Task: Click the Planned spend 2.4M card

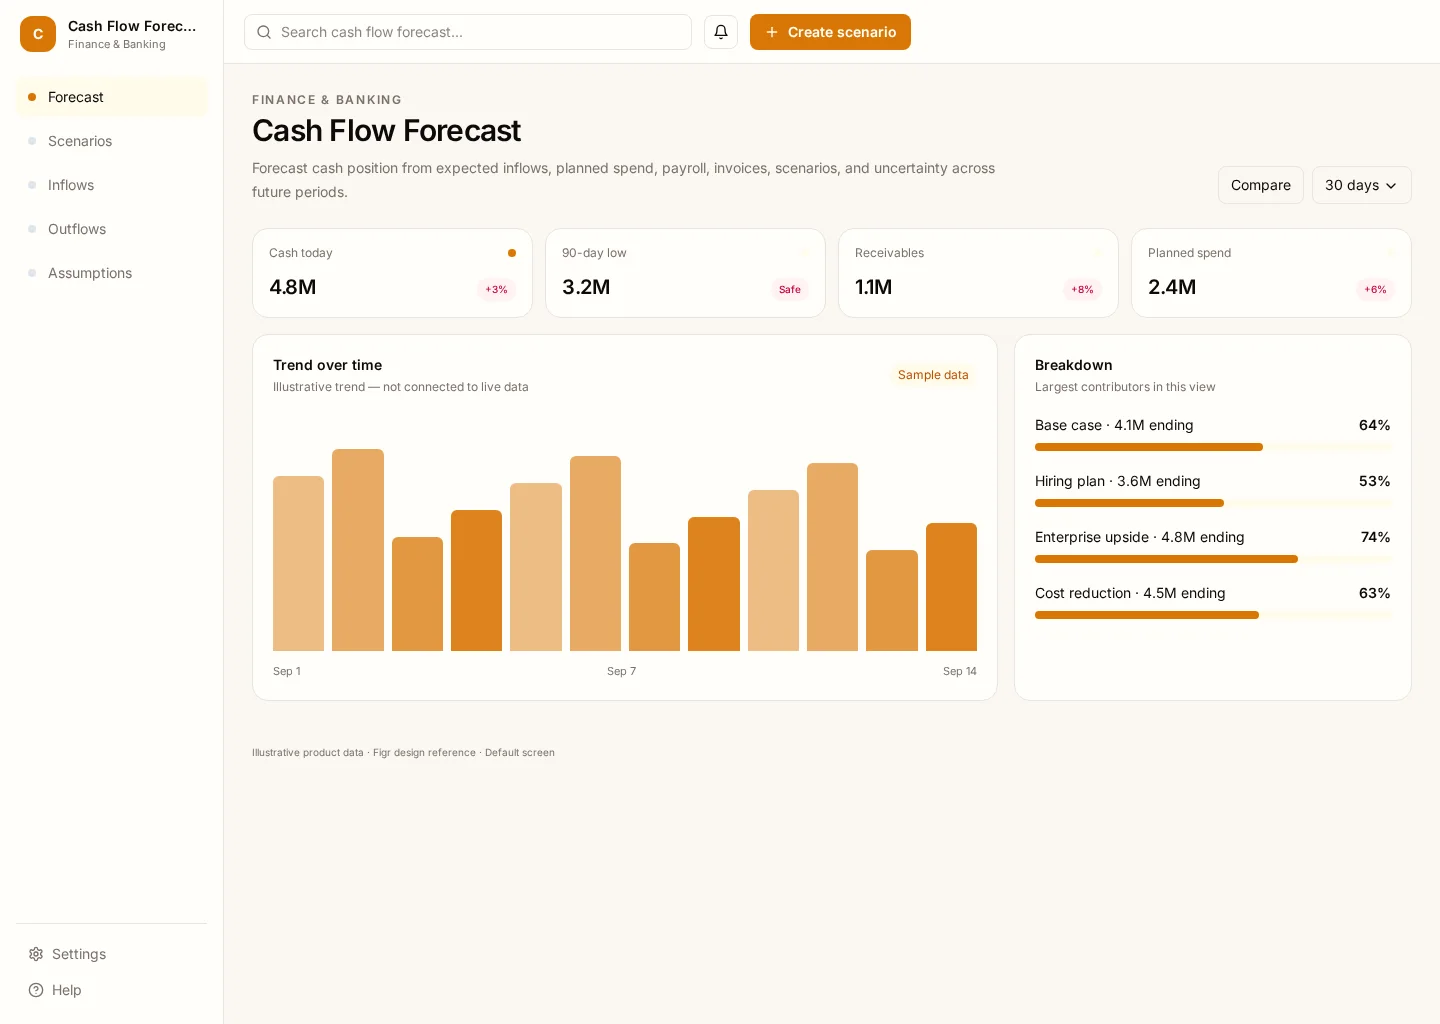Action: click(x=1271, y=273)
